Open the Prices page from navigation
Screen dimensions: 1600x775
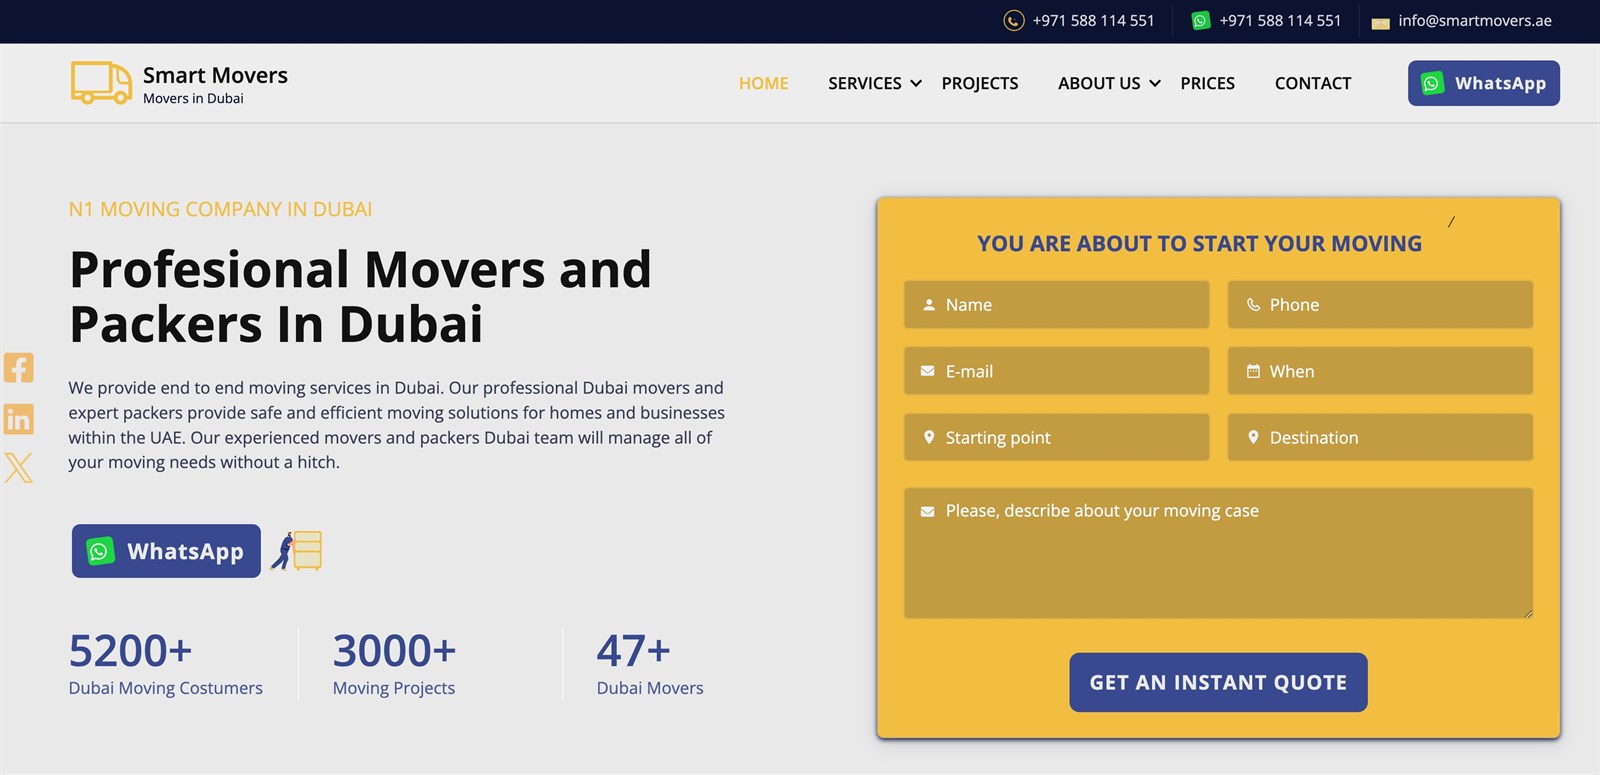[x=1207, y=83]
